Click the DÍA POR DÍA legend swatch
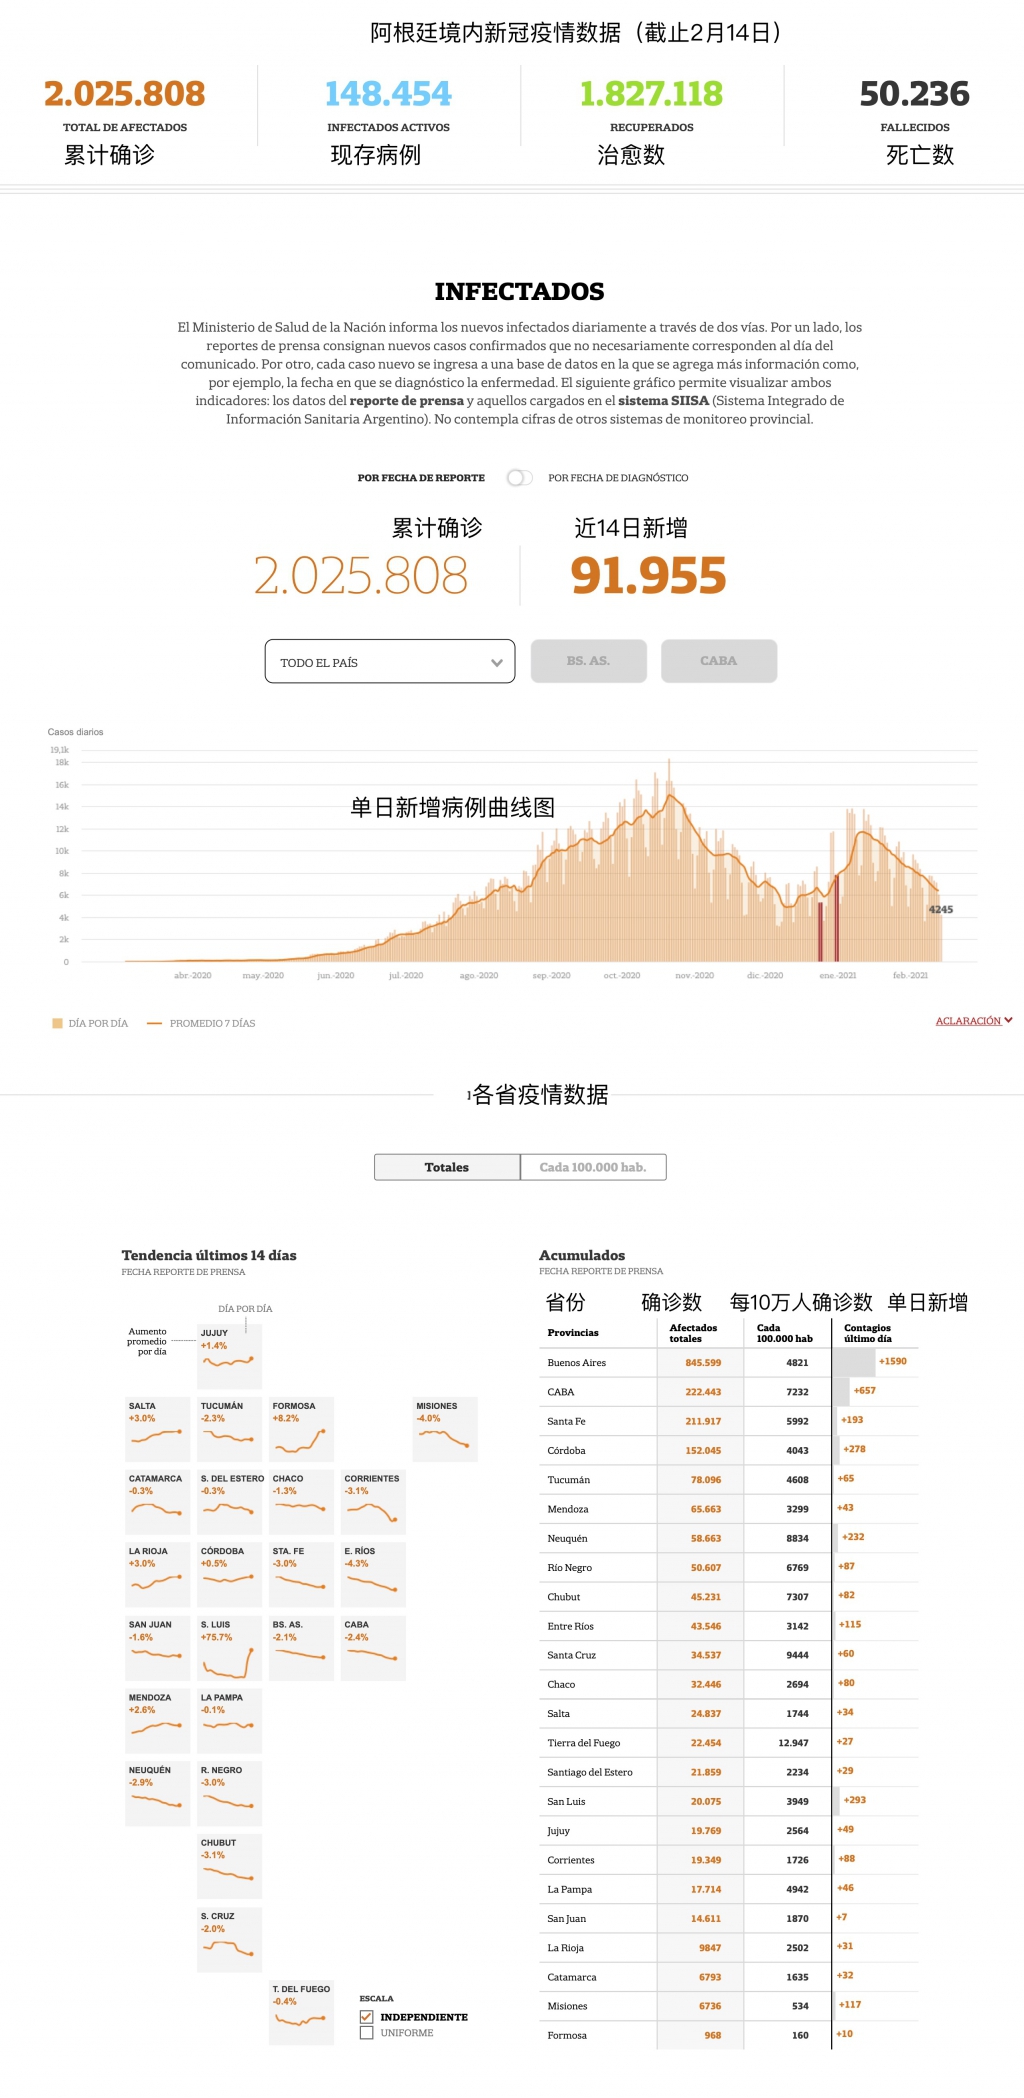The width and height of the screenshot is (1024, 2098). [x=57, y=1023]
